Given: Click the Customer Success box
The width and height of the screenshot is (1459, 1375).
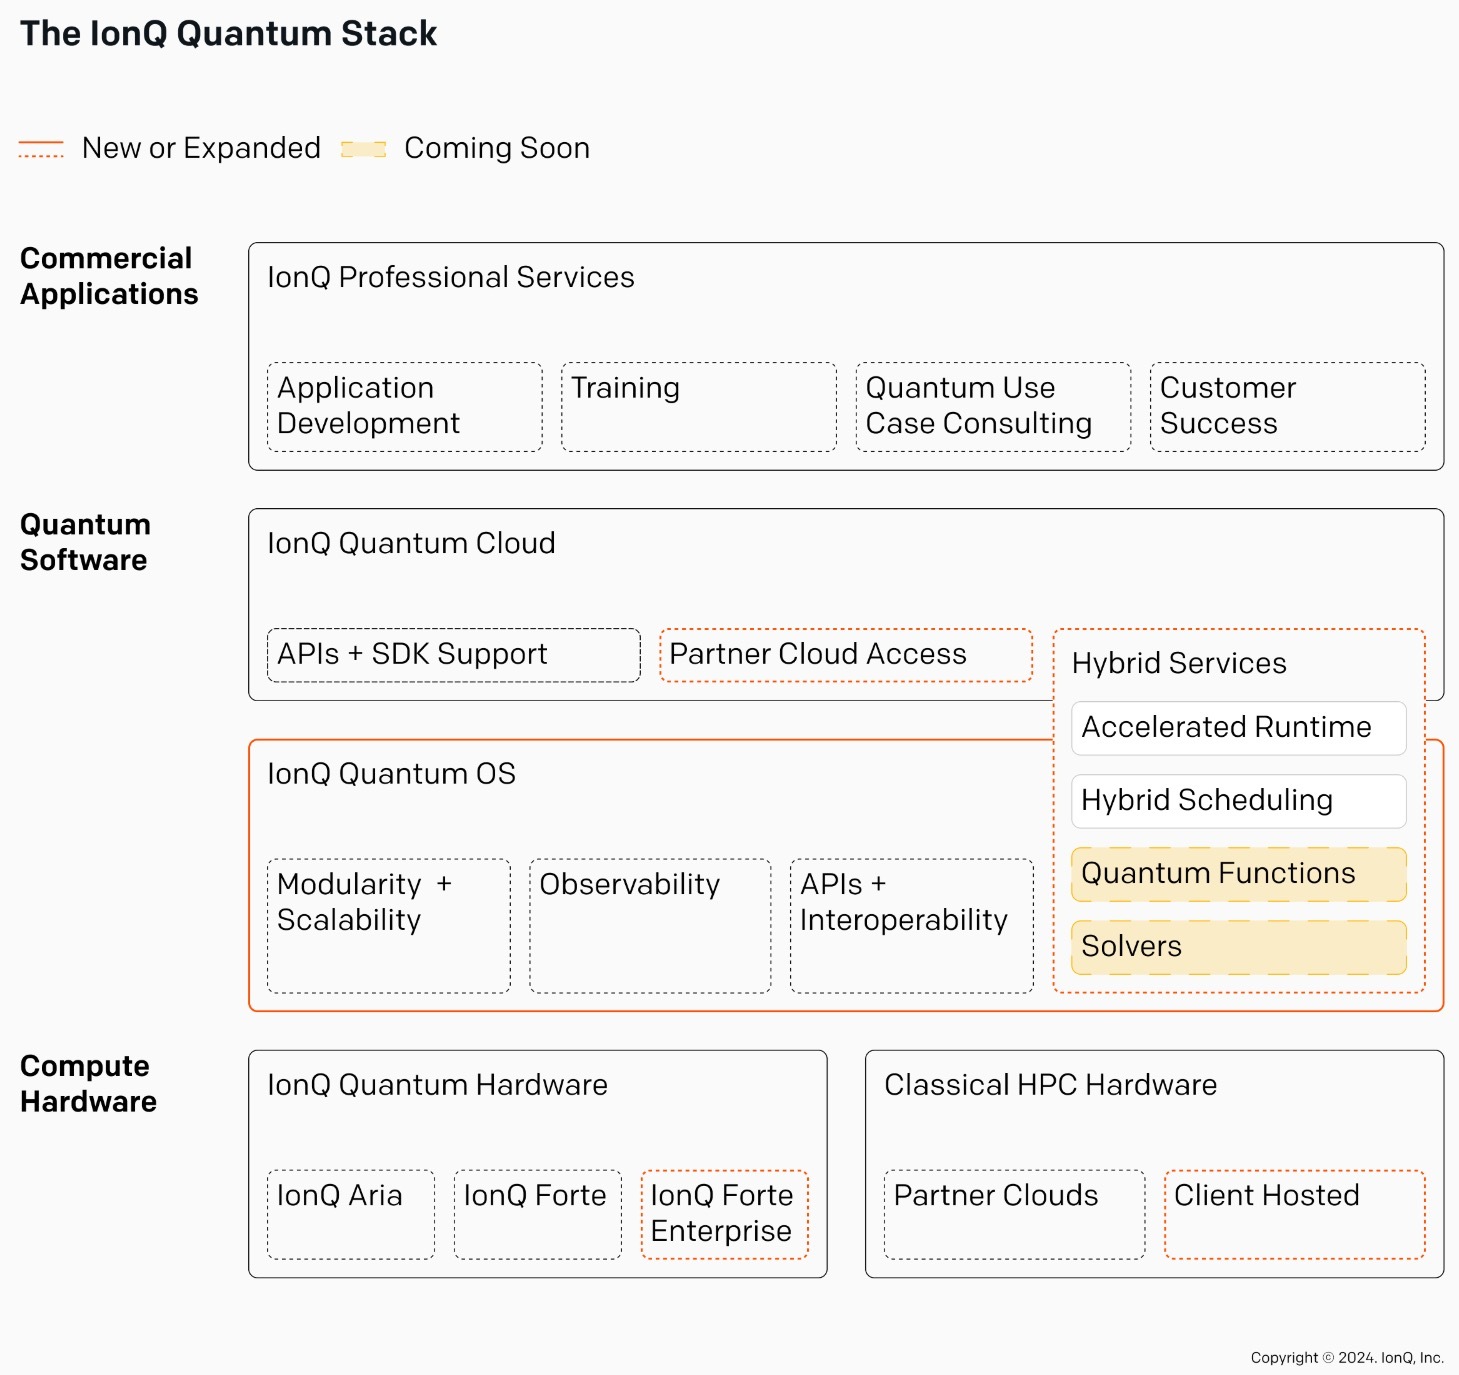Looking at the screenshot, I should coord(1288,407).
